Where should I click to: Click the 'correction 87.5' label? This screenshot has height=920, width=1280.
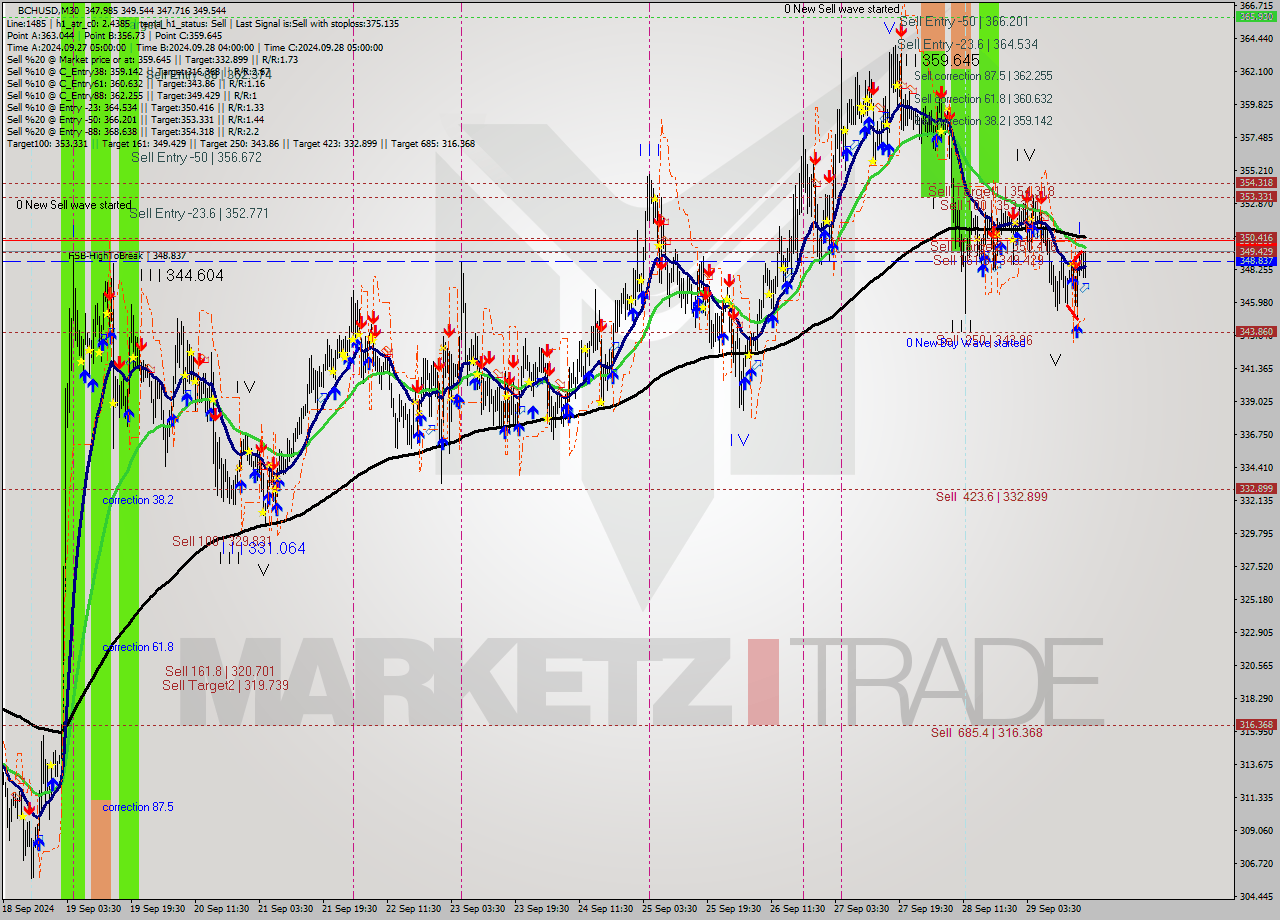pos(138,807)
